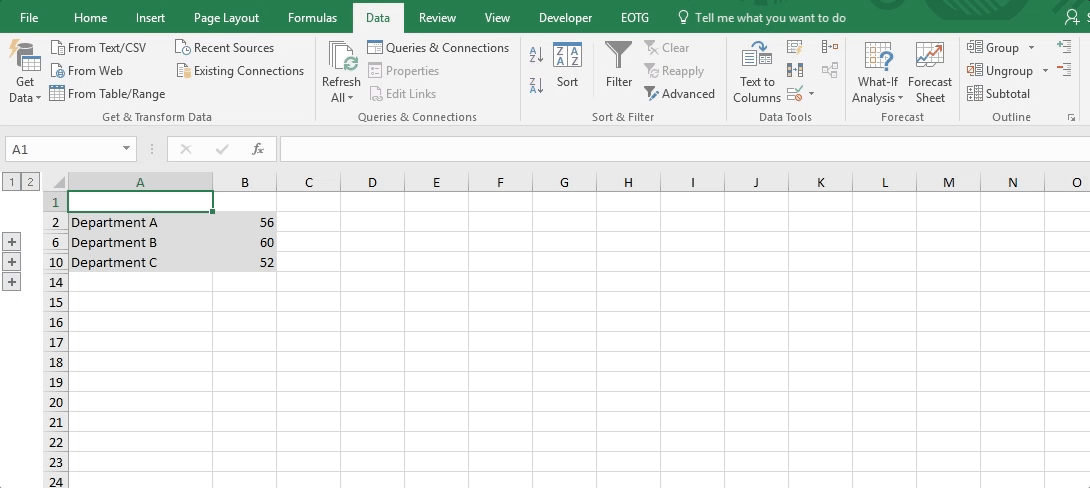Open the File tab

pyautogui.click(x=29, y=18)
